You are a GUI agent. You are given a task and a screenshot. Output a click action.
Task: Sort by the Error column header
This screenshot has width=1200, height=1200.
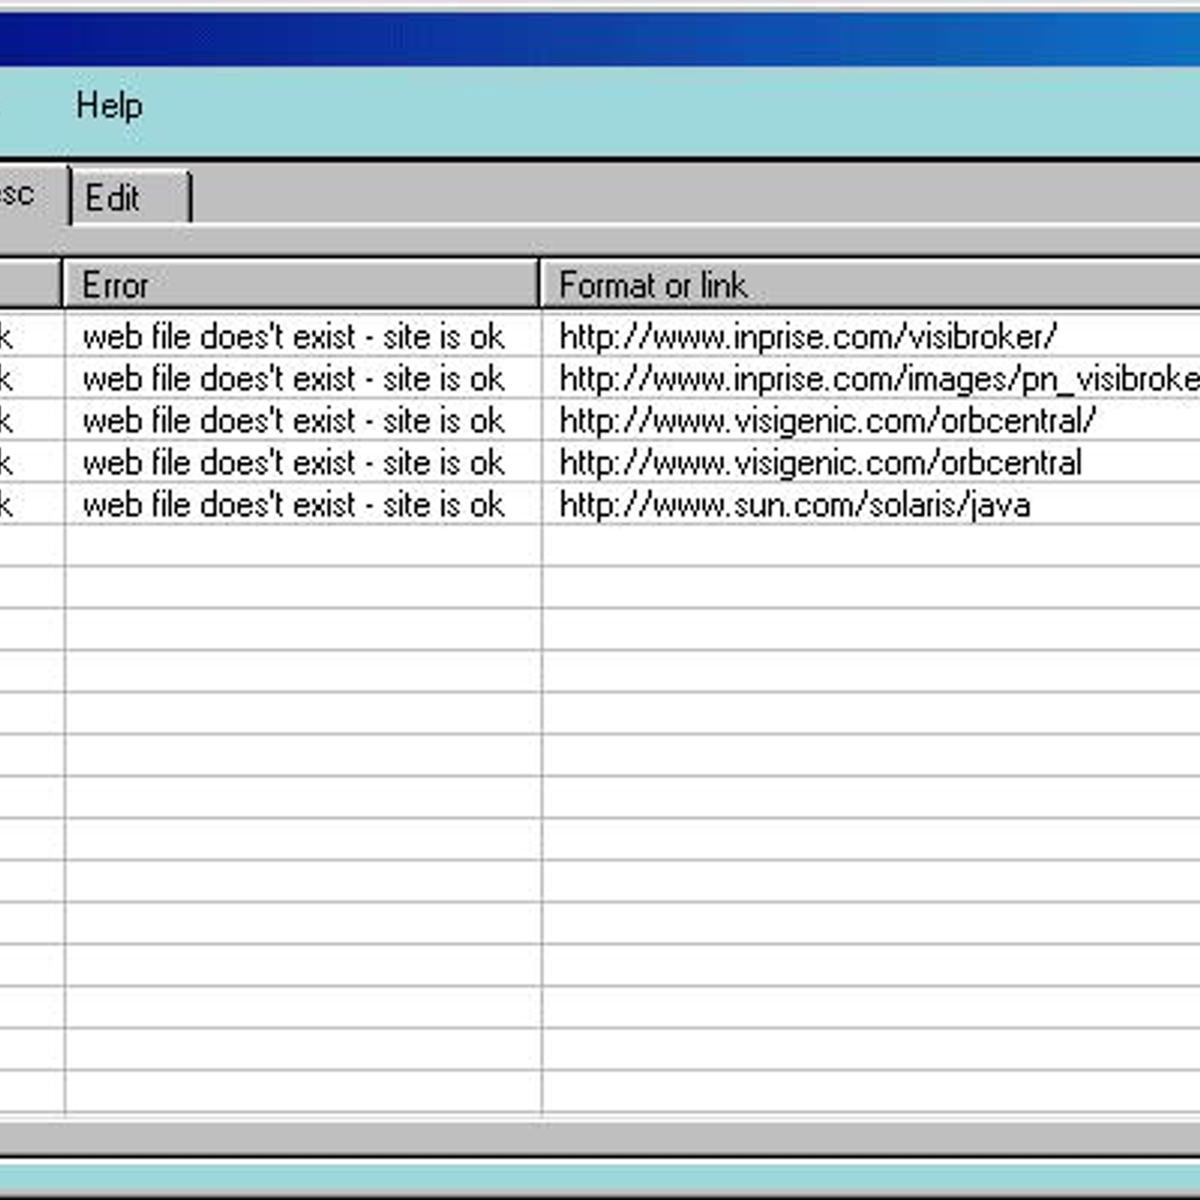pos(300,285)
